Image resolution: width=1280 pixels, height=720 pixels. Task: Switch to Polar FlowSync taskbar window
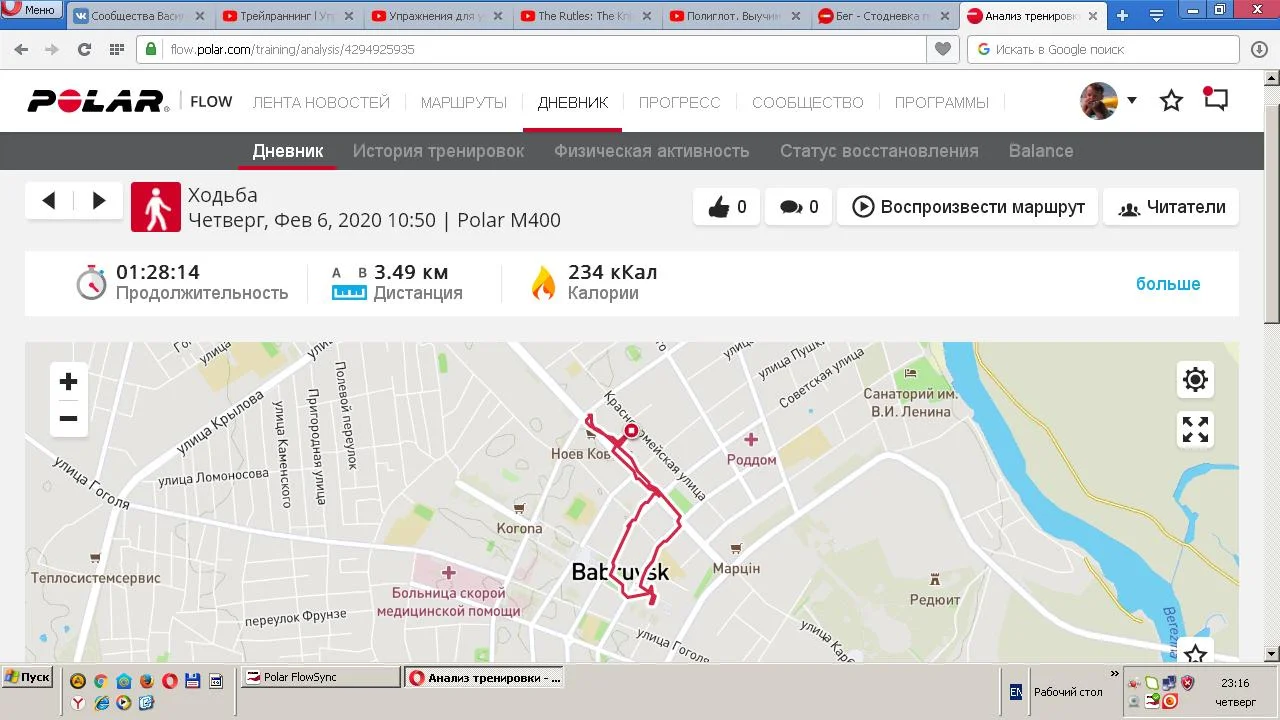(x=320, y=677)
